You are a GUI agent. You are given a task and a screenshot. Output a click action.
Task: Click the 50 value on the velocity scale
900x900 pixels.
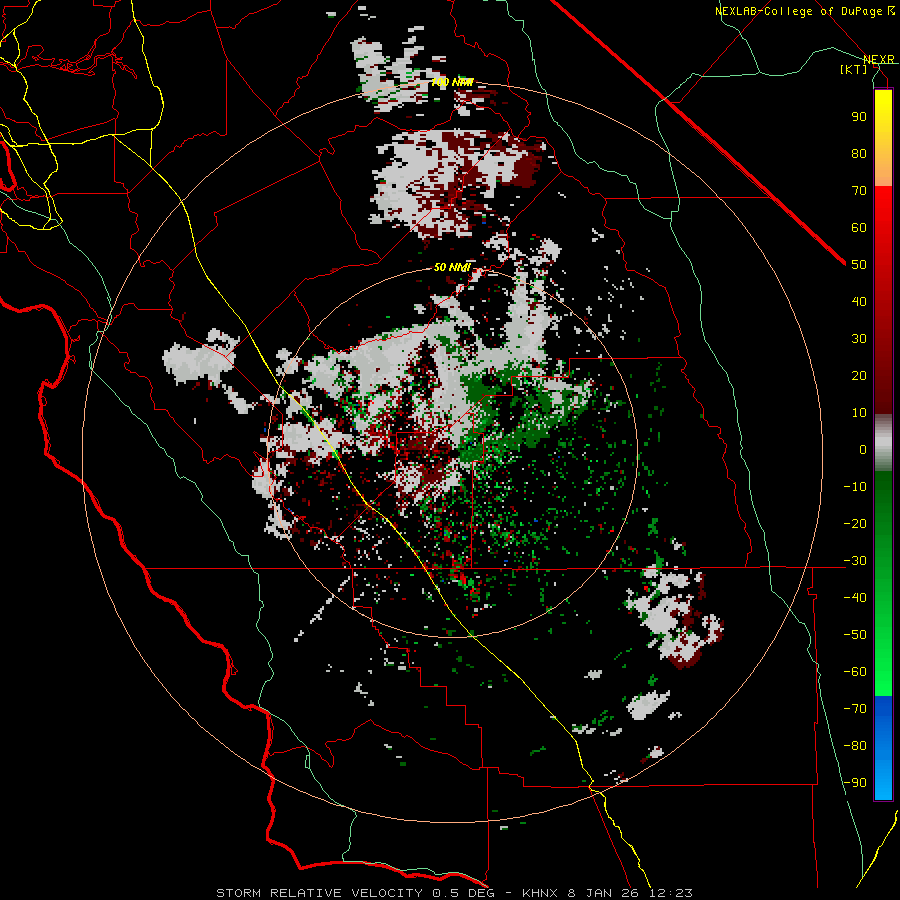(859, 265)
